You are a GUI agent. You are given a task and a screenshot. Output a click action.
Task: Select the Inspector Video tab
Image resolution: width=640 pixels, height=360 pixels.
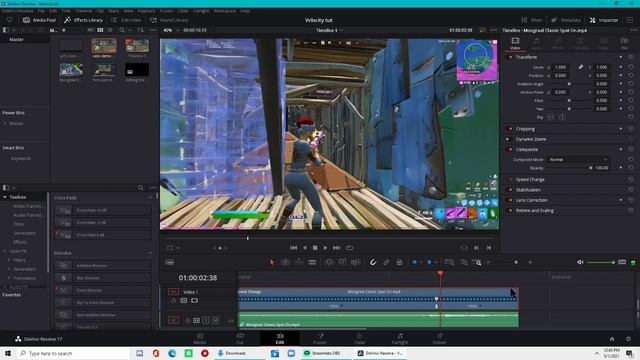(x=515, y=43)
